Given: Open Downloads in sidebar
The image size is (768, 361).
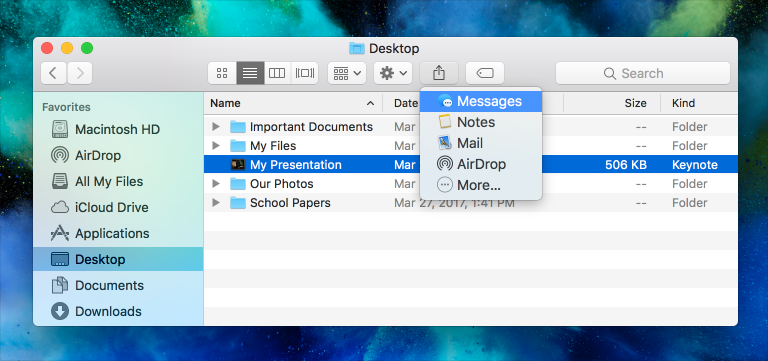Looking at the screenshot, I should point(118,312).
